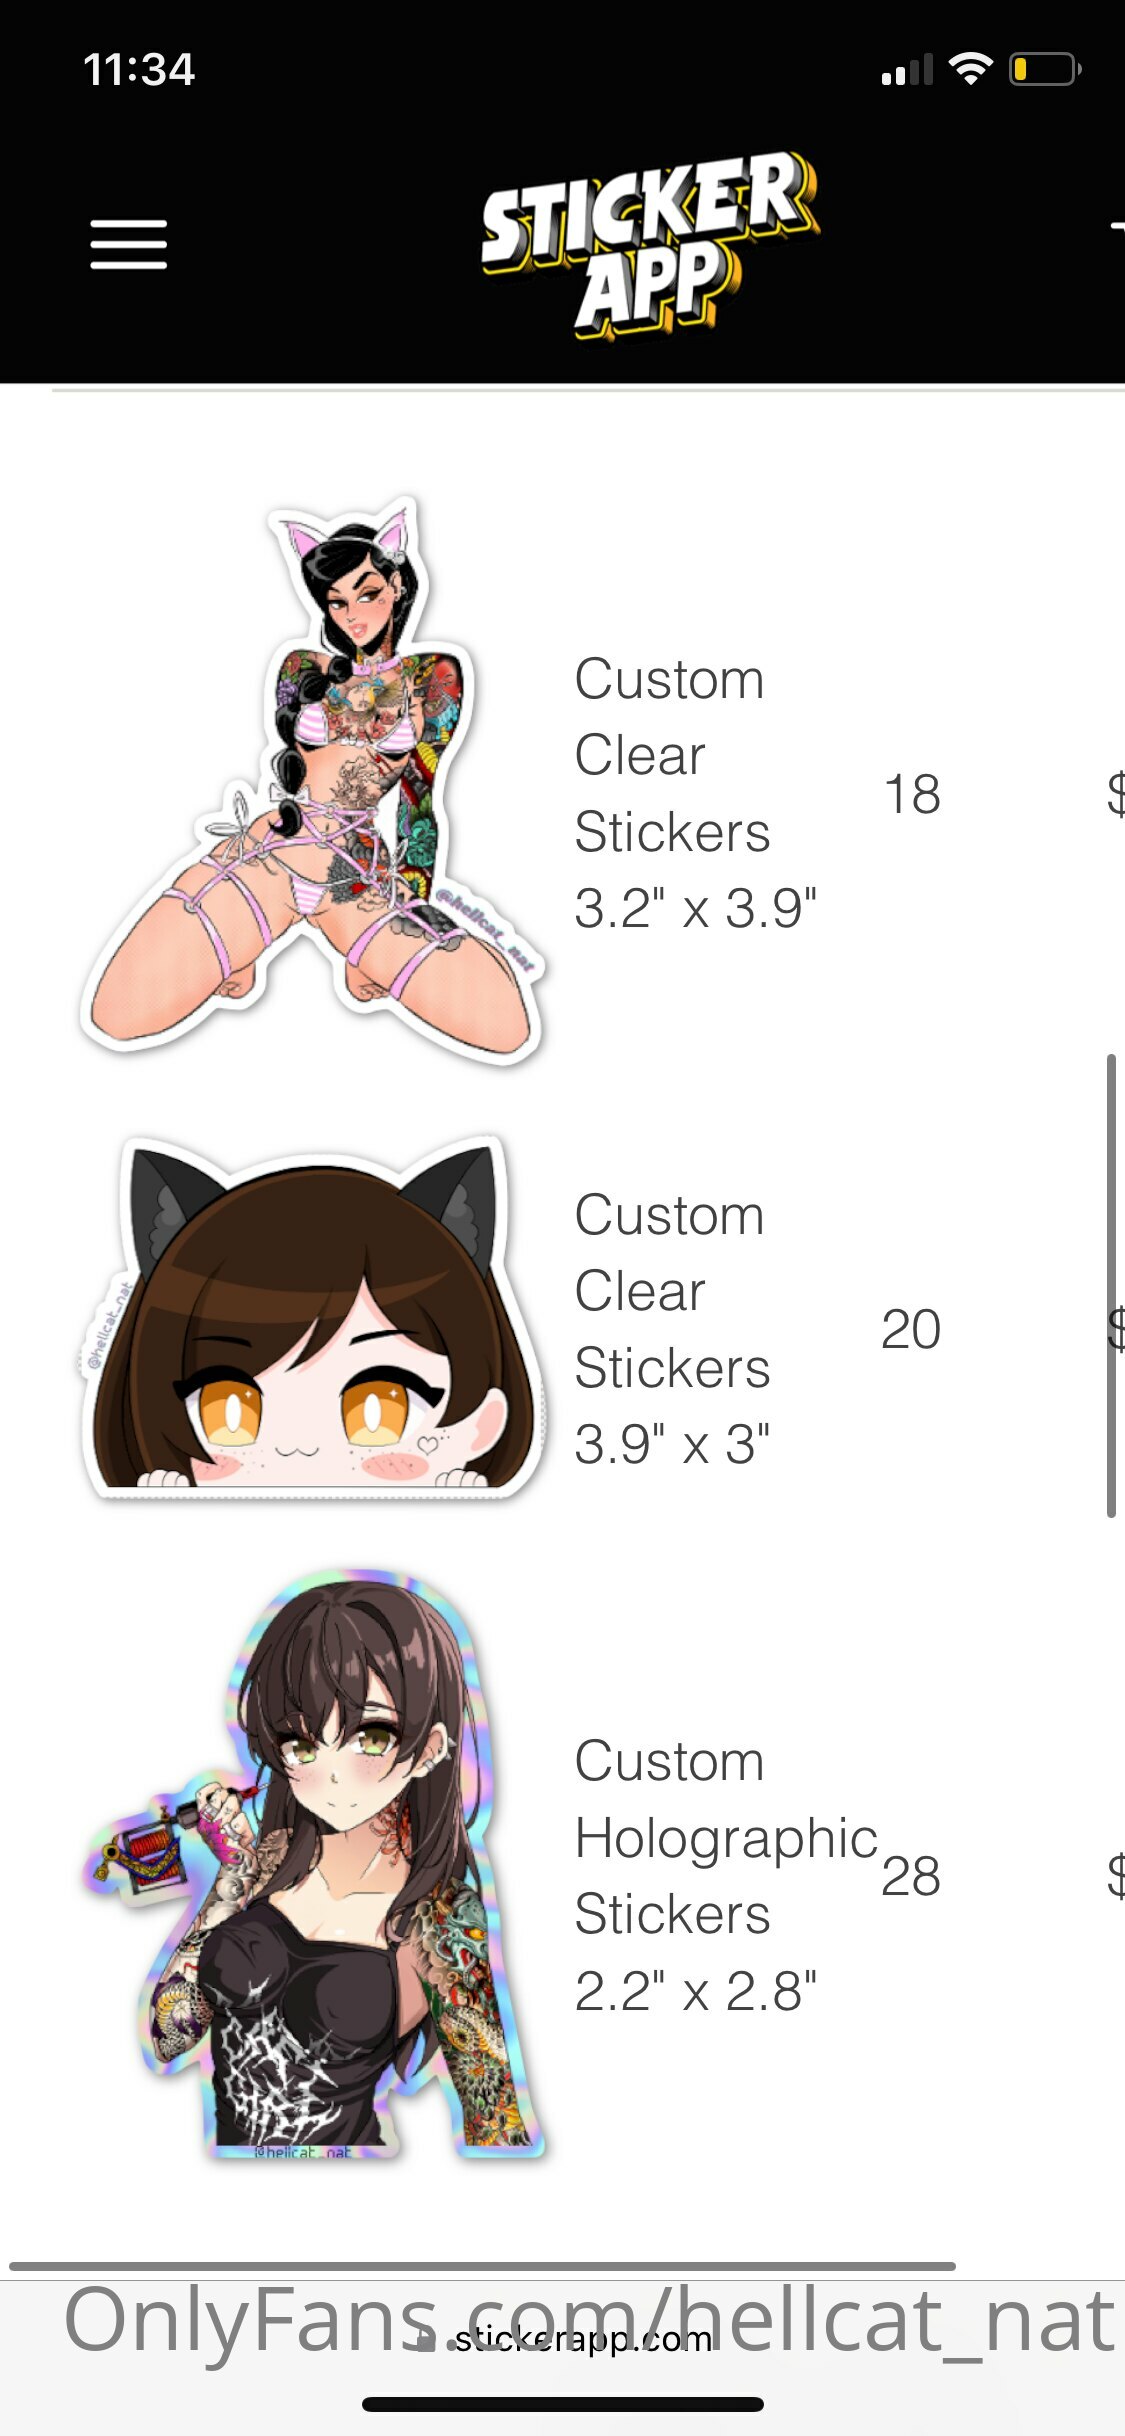This screenshot has width=1125, height=2436.
Task: Tap the 11:34 clock in the status bar
Action: [x=139, y=70]
